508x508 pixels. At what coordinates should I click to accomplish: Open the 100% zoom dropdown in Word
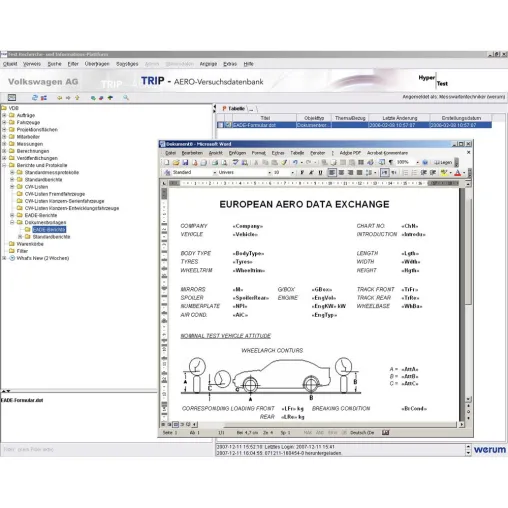pos(417,162)
